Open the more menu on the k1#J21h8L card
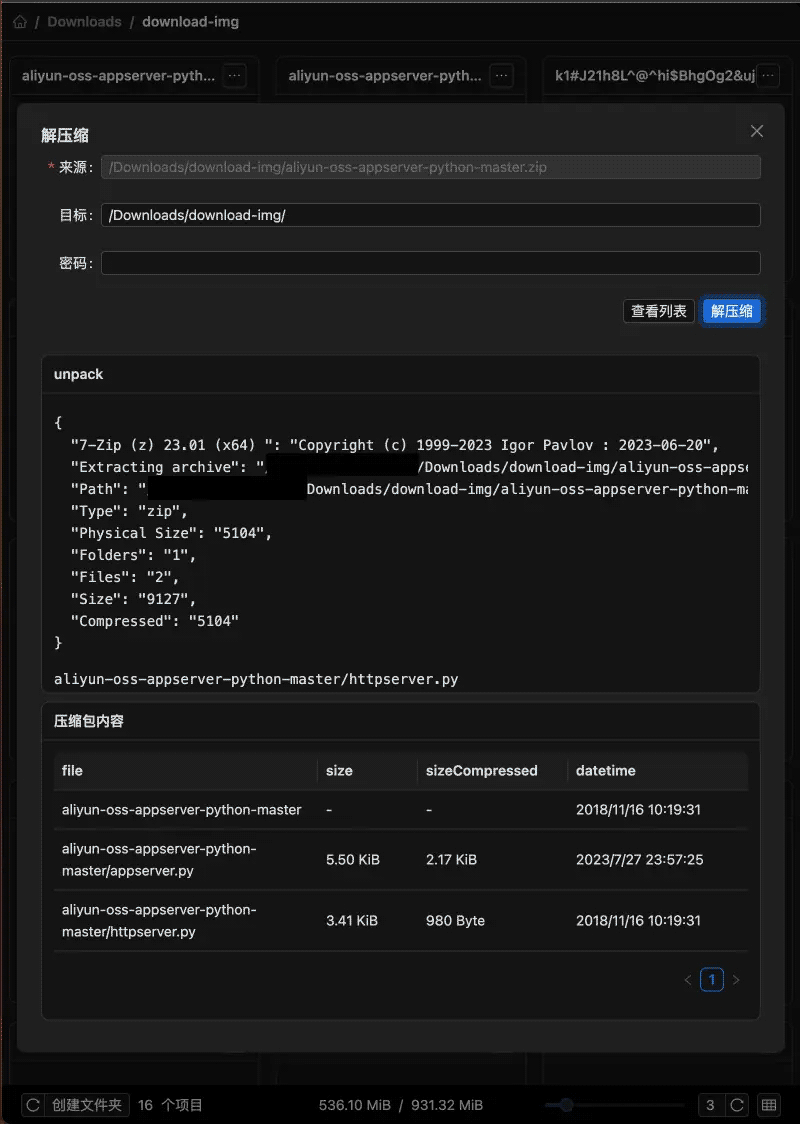 coord(768,75)
